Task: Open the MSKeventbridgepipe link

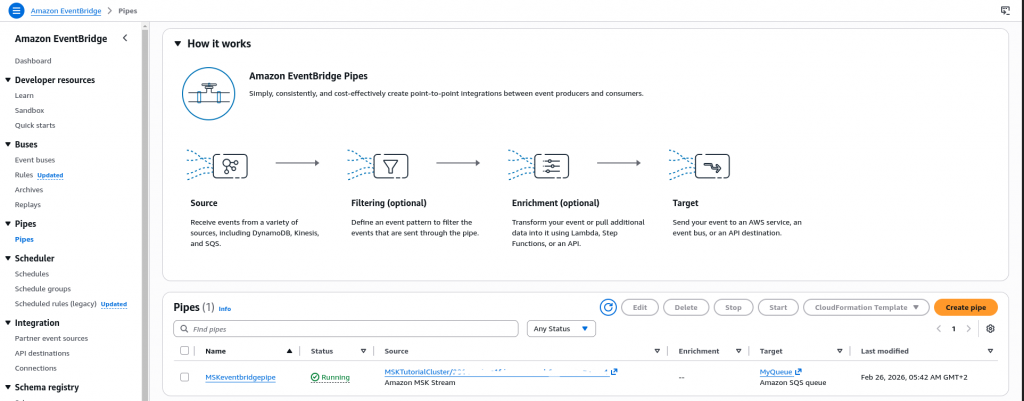Action: pyautogui.click(x=240, y=377)
